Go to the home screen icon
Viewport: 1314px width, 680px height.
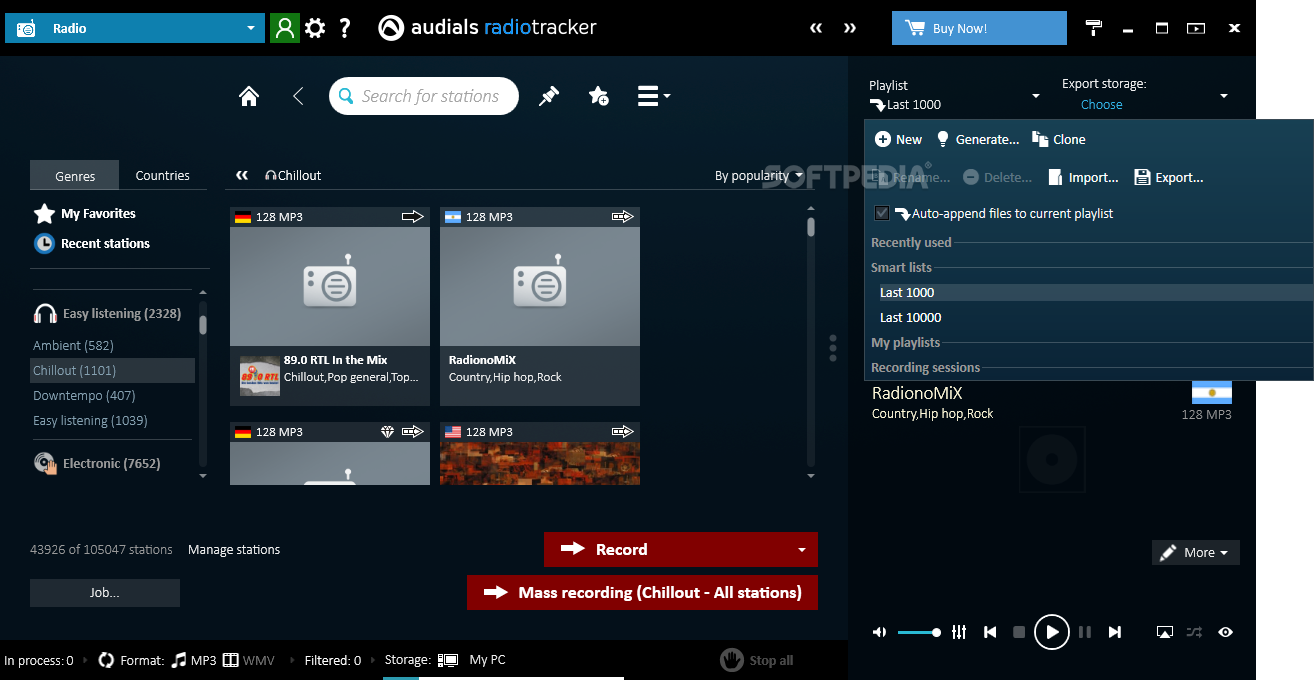pyautogui.click(x=249, y=96)
